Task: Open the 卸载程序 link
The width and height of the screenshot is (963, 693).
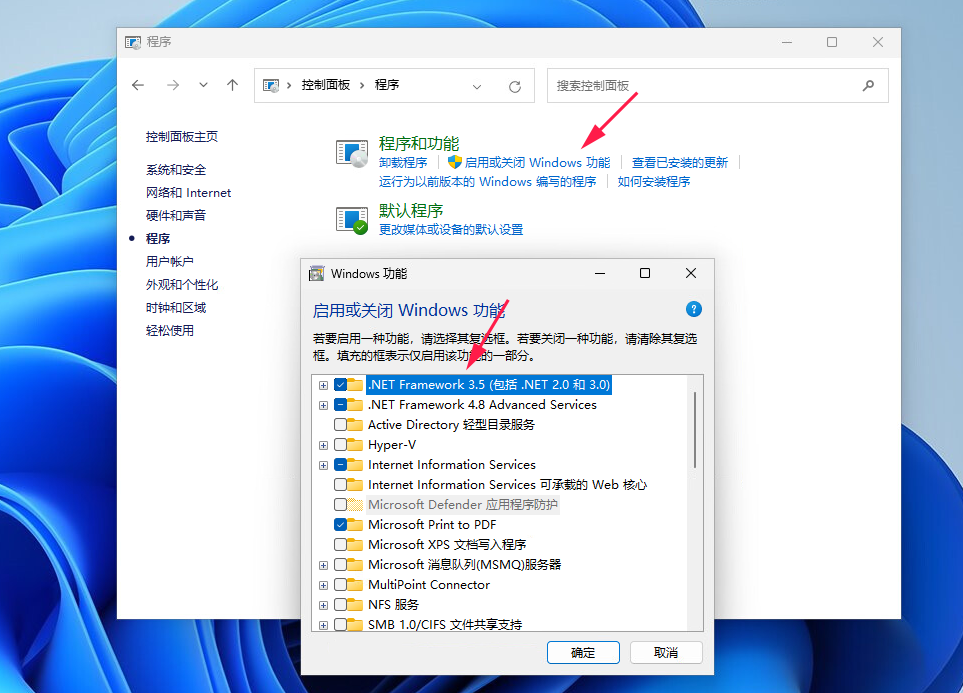Action: [403, 163]
